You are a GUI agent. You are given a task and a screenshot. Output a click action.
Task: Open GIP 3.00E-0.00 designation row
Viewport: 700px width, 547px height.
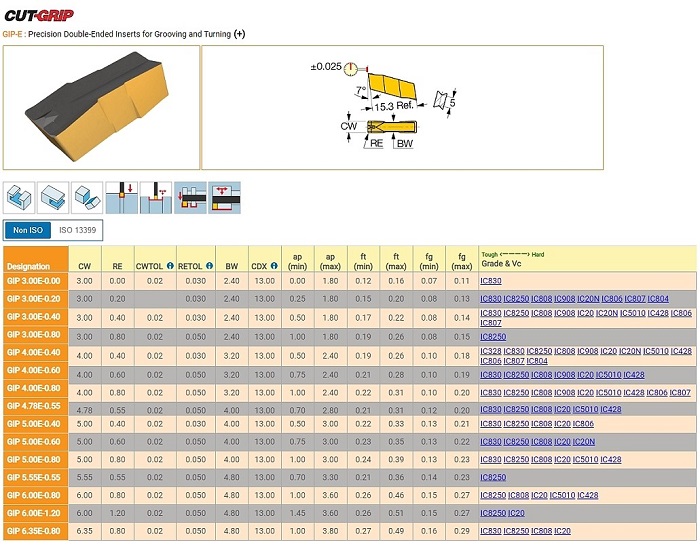(x=36, y=282)
